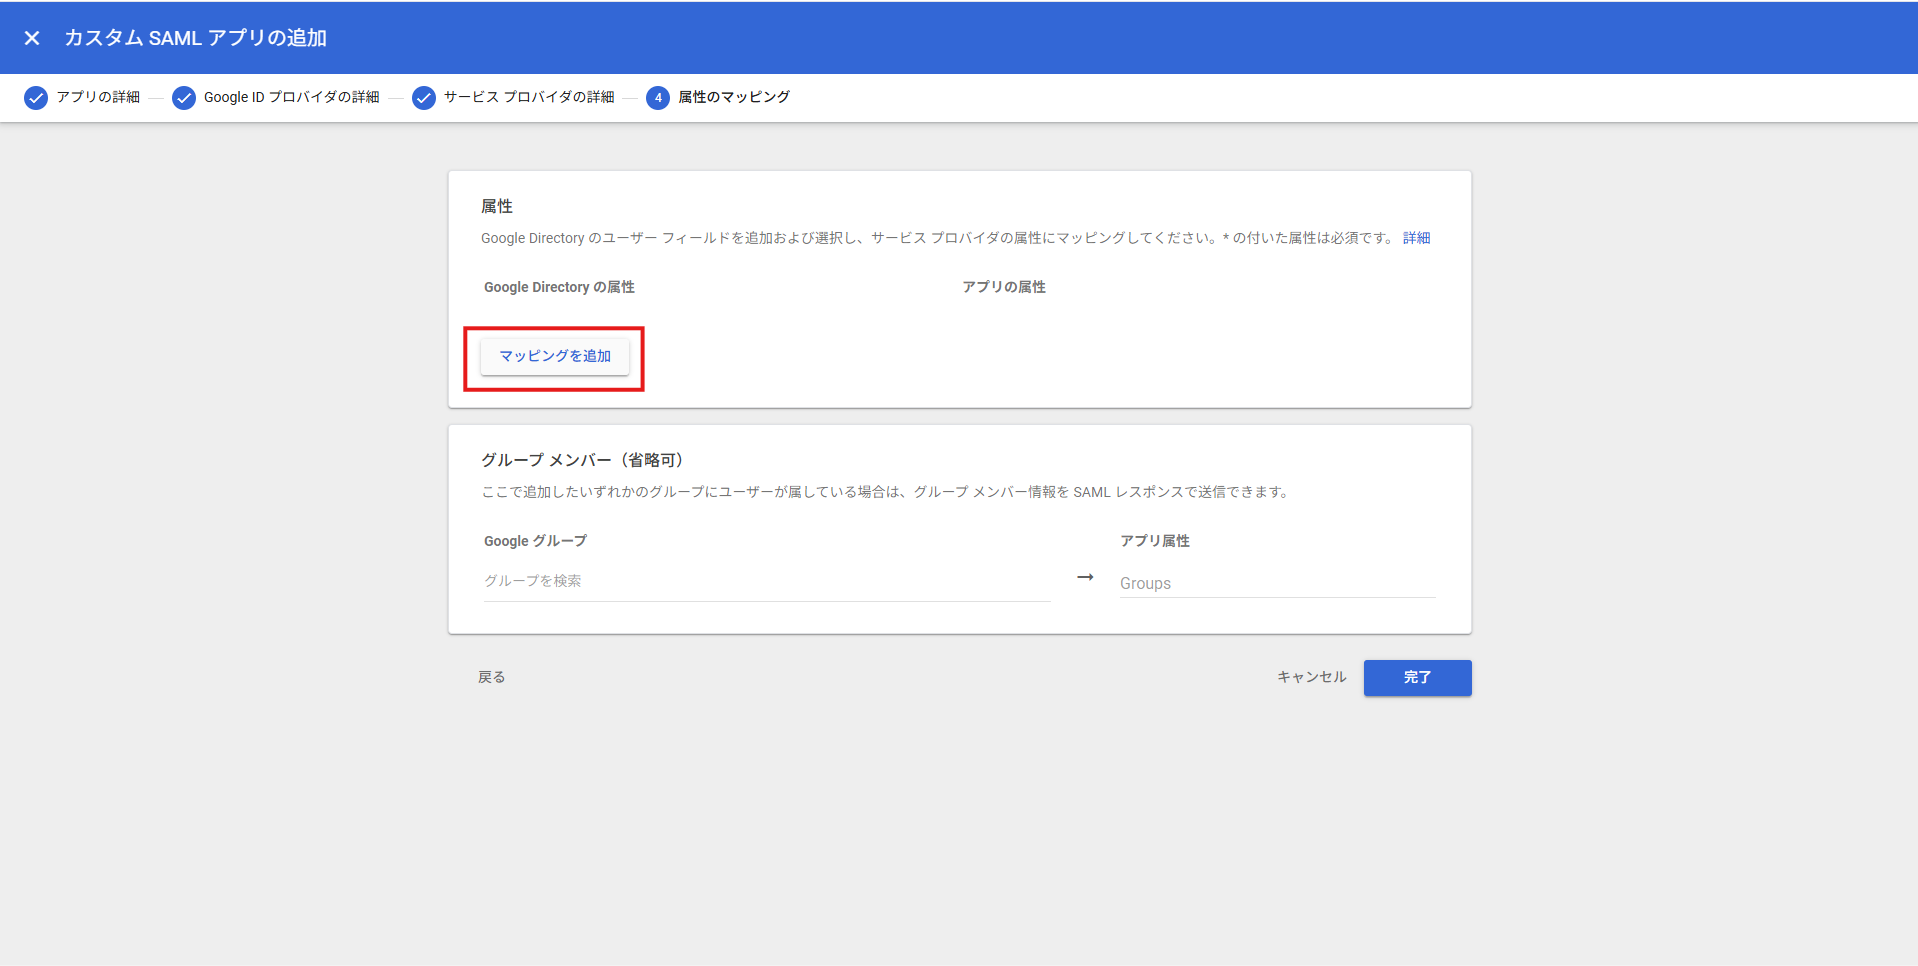Screen dimensions: 1918x966
Task: Click the 戻る button
Action: pyautogui.click(x=492, y=677)
